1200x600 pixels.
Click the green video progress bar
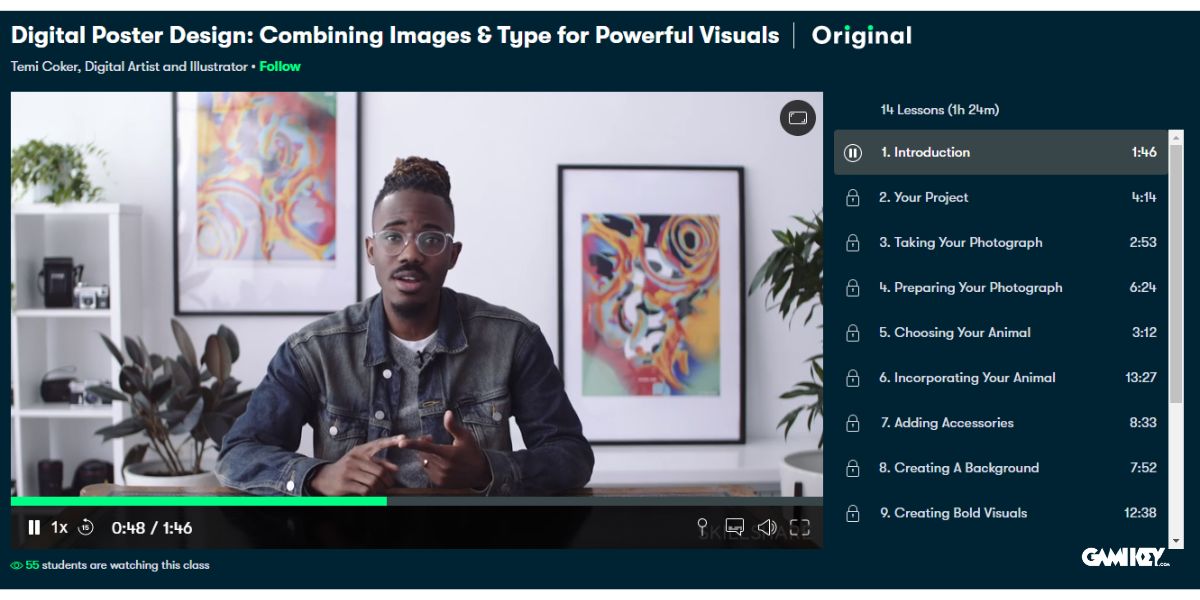200,501
